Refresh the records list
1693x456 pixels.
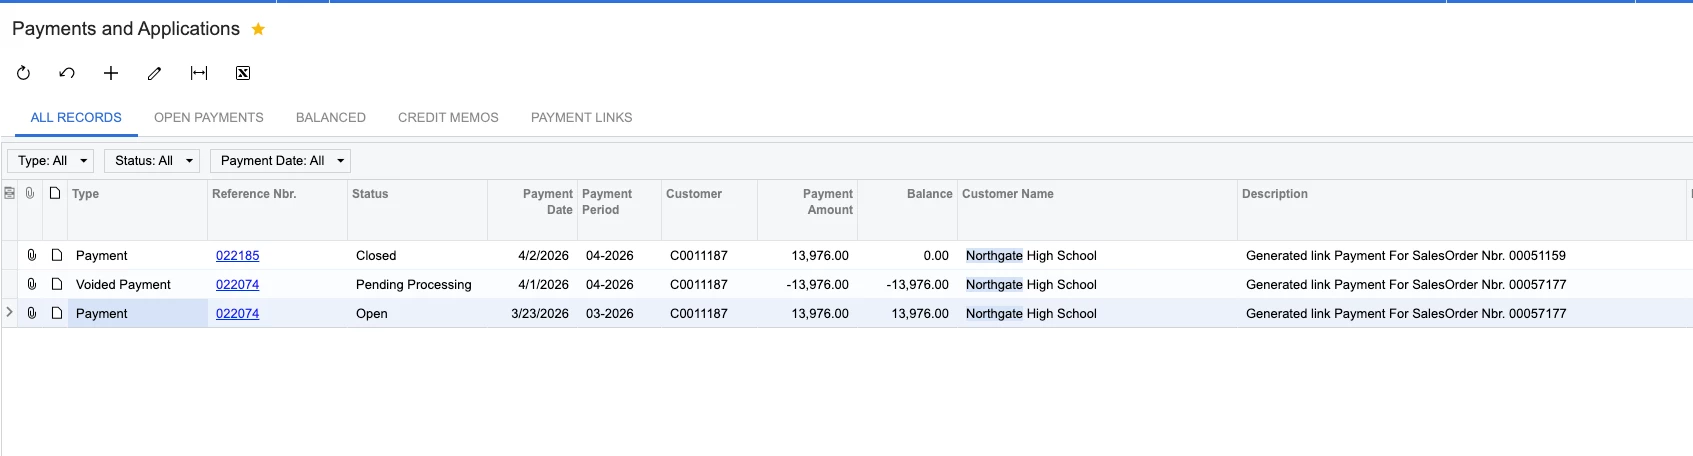[x=24, y=73]
